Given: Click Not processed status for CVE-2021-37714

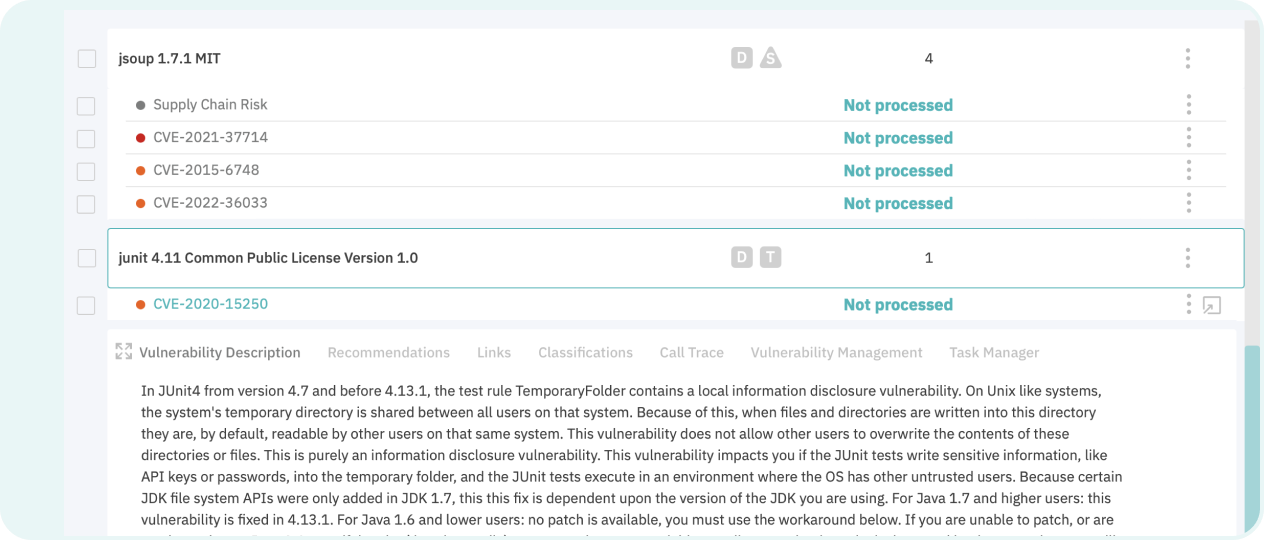Looking at the screenshot, I should tap(898, 138).
